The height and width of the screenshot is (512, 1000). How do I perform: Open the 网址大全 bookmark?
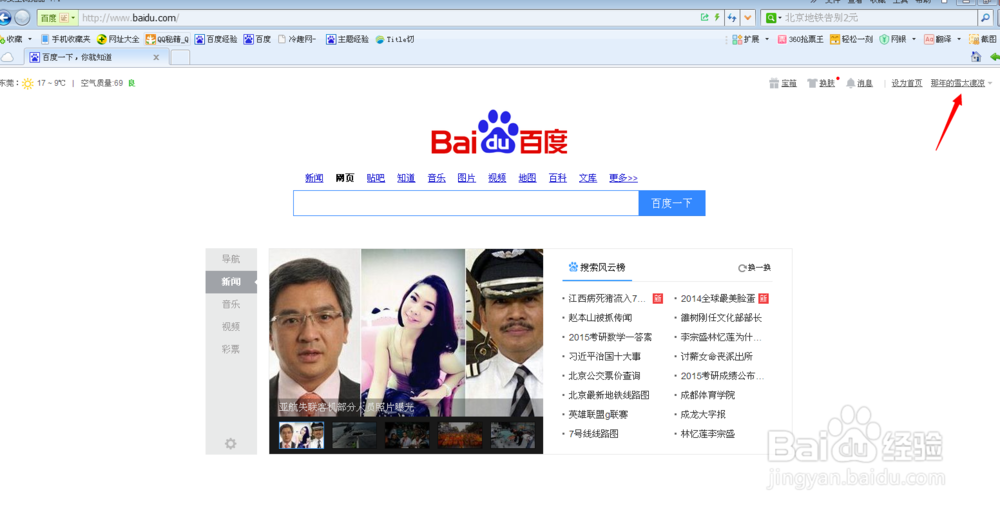[118, 40]
